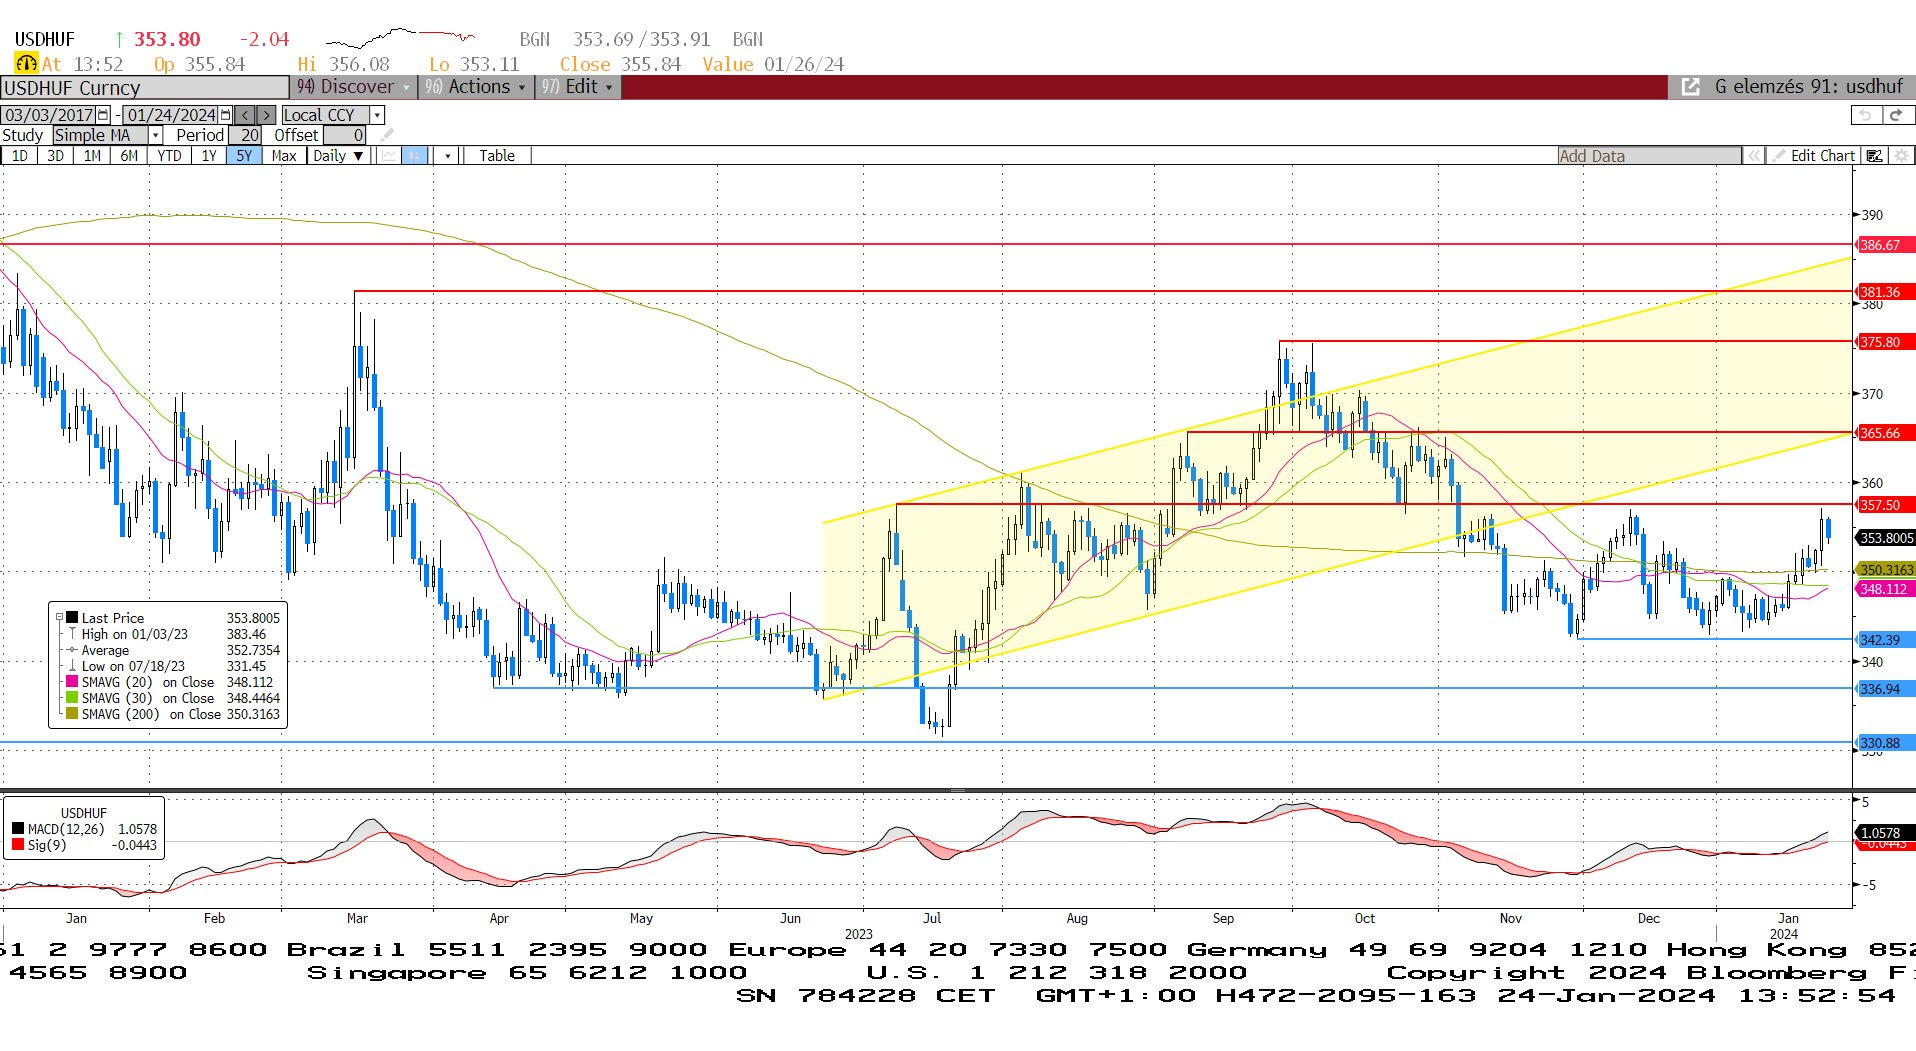The width and height of the screenshot is (1916, 1051).
Task: Click the Sig(9) legend entry
Action: [84, 845]
